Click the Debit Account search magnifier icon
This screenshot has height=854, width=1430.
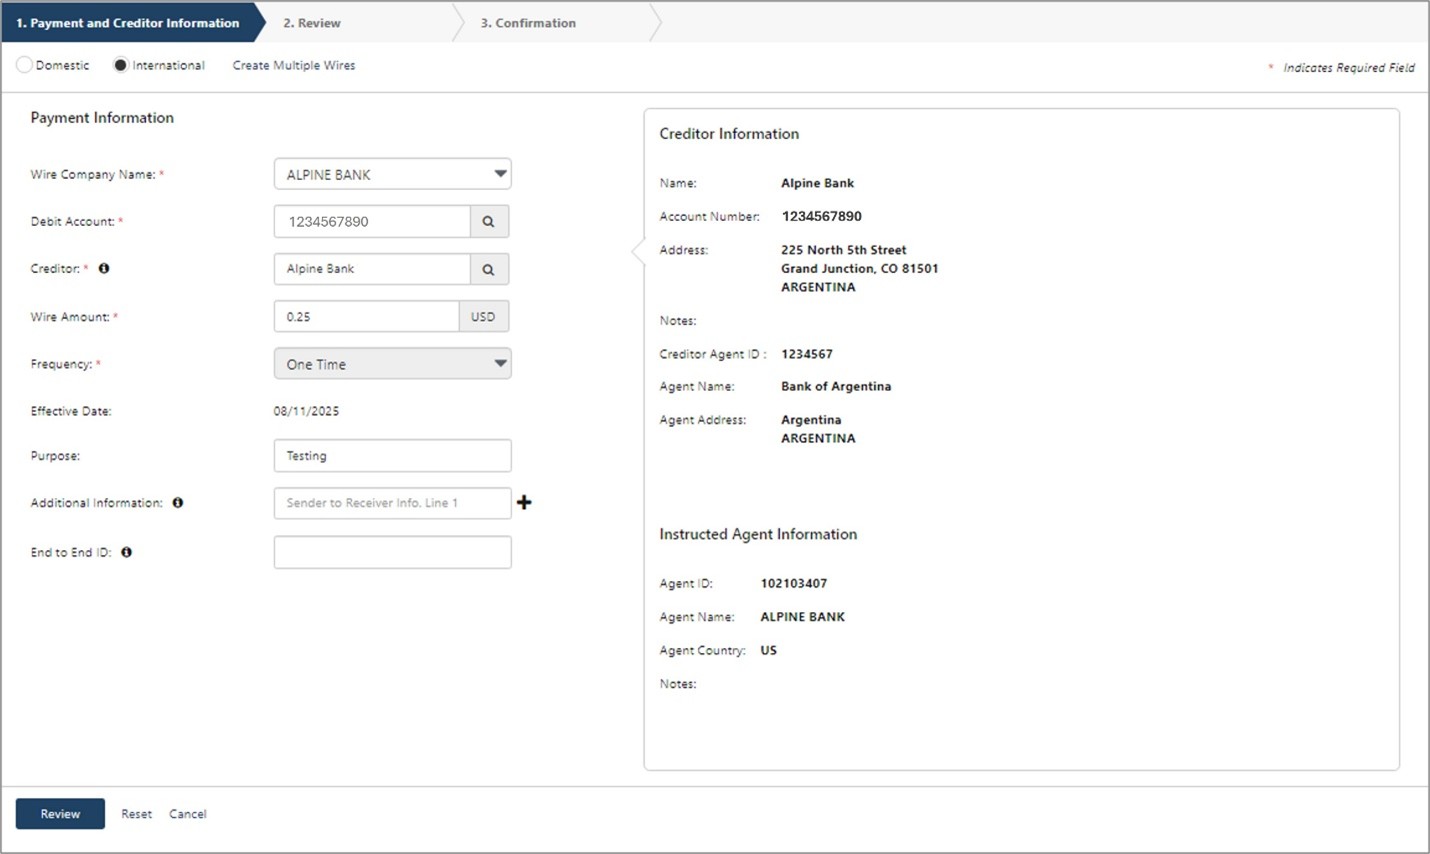point(488,222)
